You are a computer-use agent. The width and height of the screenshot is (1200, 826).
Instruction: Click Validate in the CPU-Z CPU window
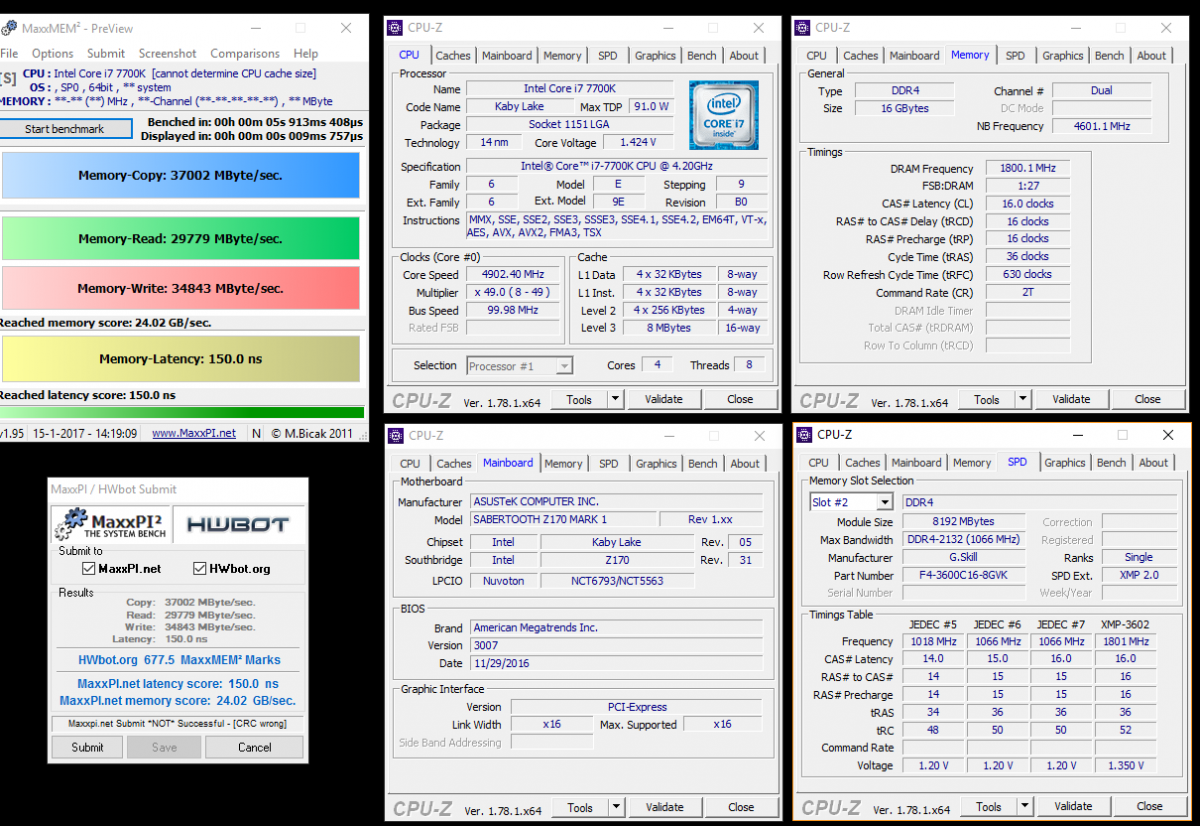click(664, 399)
